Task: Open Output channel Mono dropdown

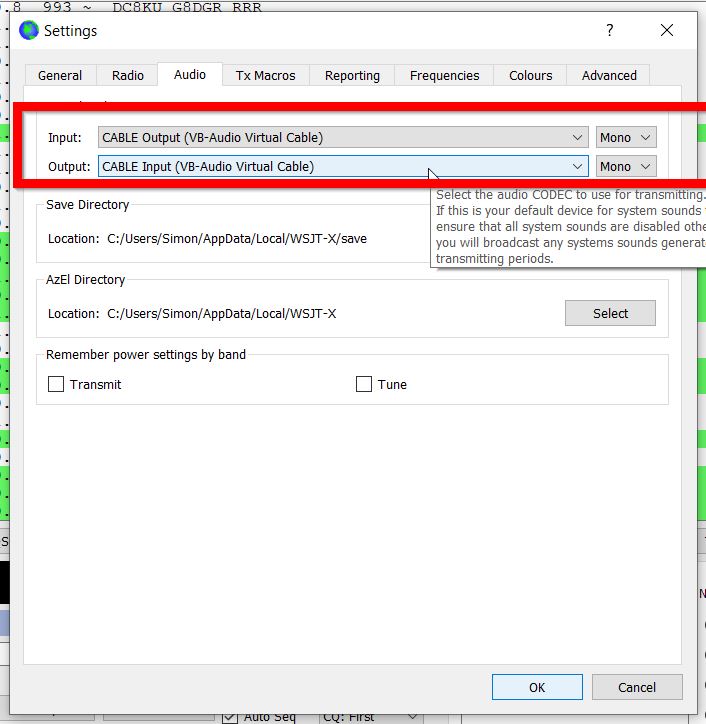Action: (626, 166)
